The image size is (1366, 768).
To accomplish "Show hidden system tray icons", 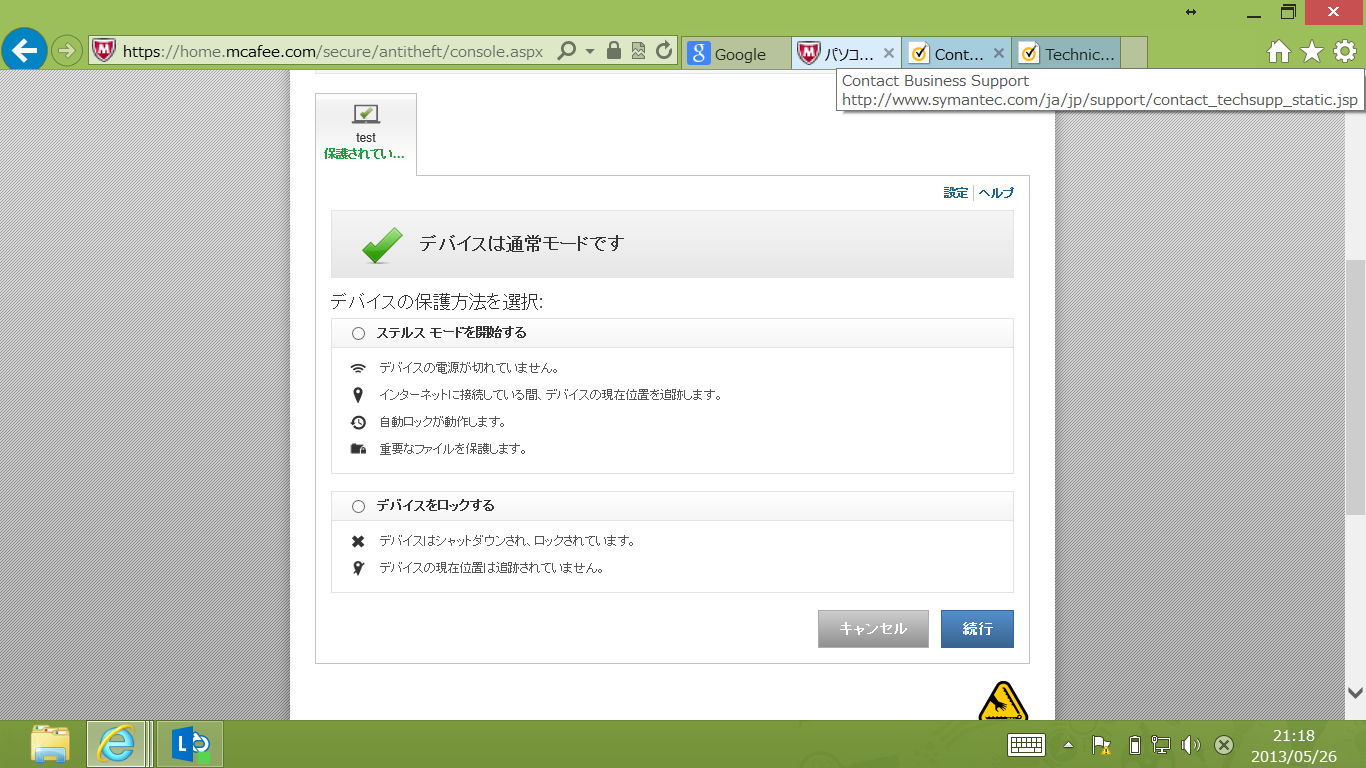I will tap(1069, 745).
